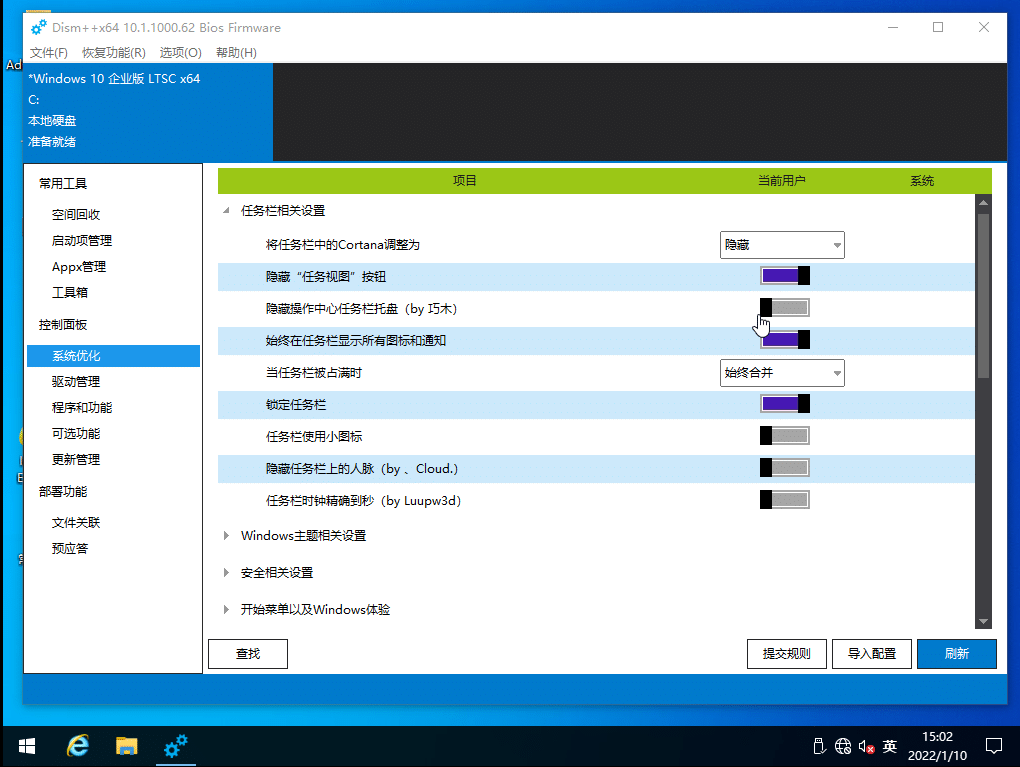Open network settings via the globe tray icon
This screenshot has width=1020, height=767.
[842, 746]
